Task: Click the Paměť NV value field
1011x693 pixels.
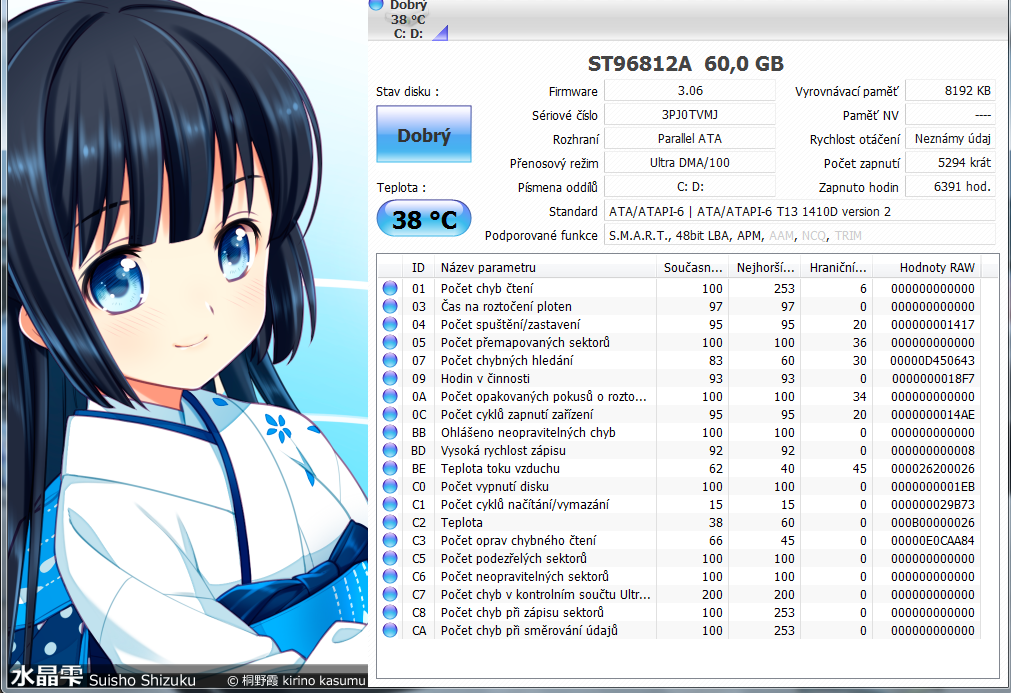Action: pyautogui.click(x=951, y=115)
